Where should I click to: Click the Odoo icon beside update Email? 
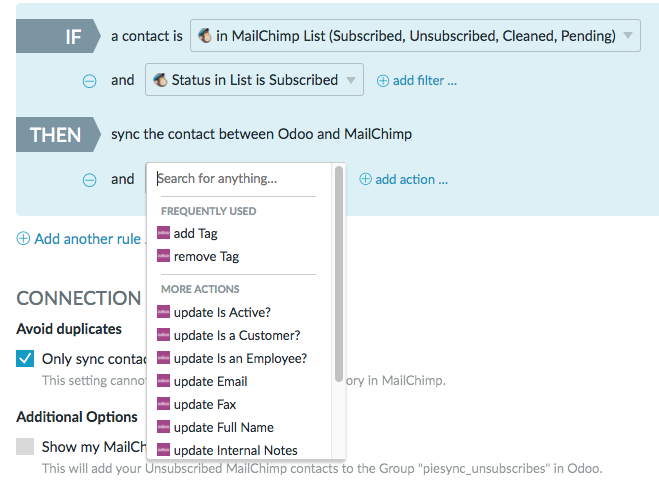click(x=163, y=380)
